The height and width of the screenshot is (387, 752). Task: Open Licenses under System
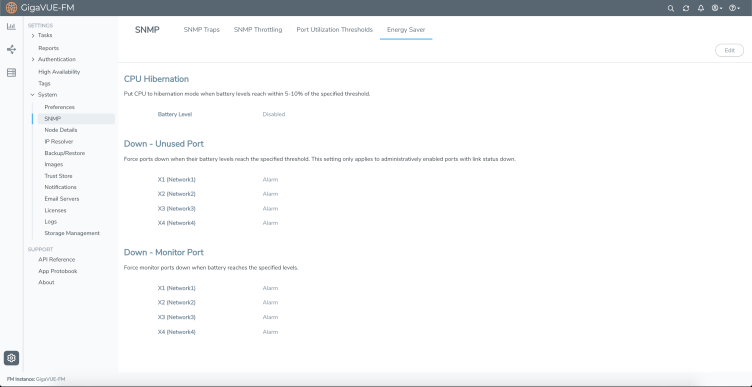[55, 211]
